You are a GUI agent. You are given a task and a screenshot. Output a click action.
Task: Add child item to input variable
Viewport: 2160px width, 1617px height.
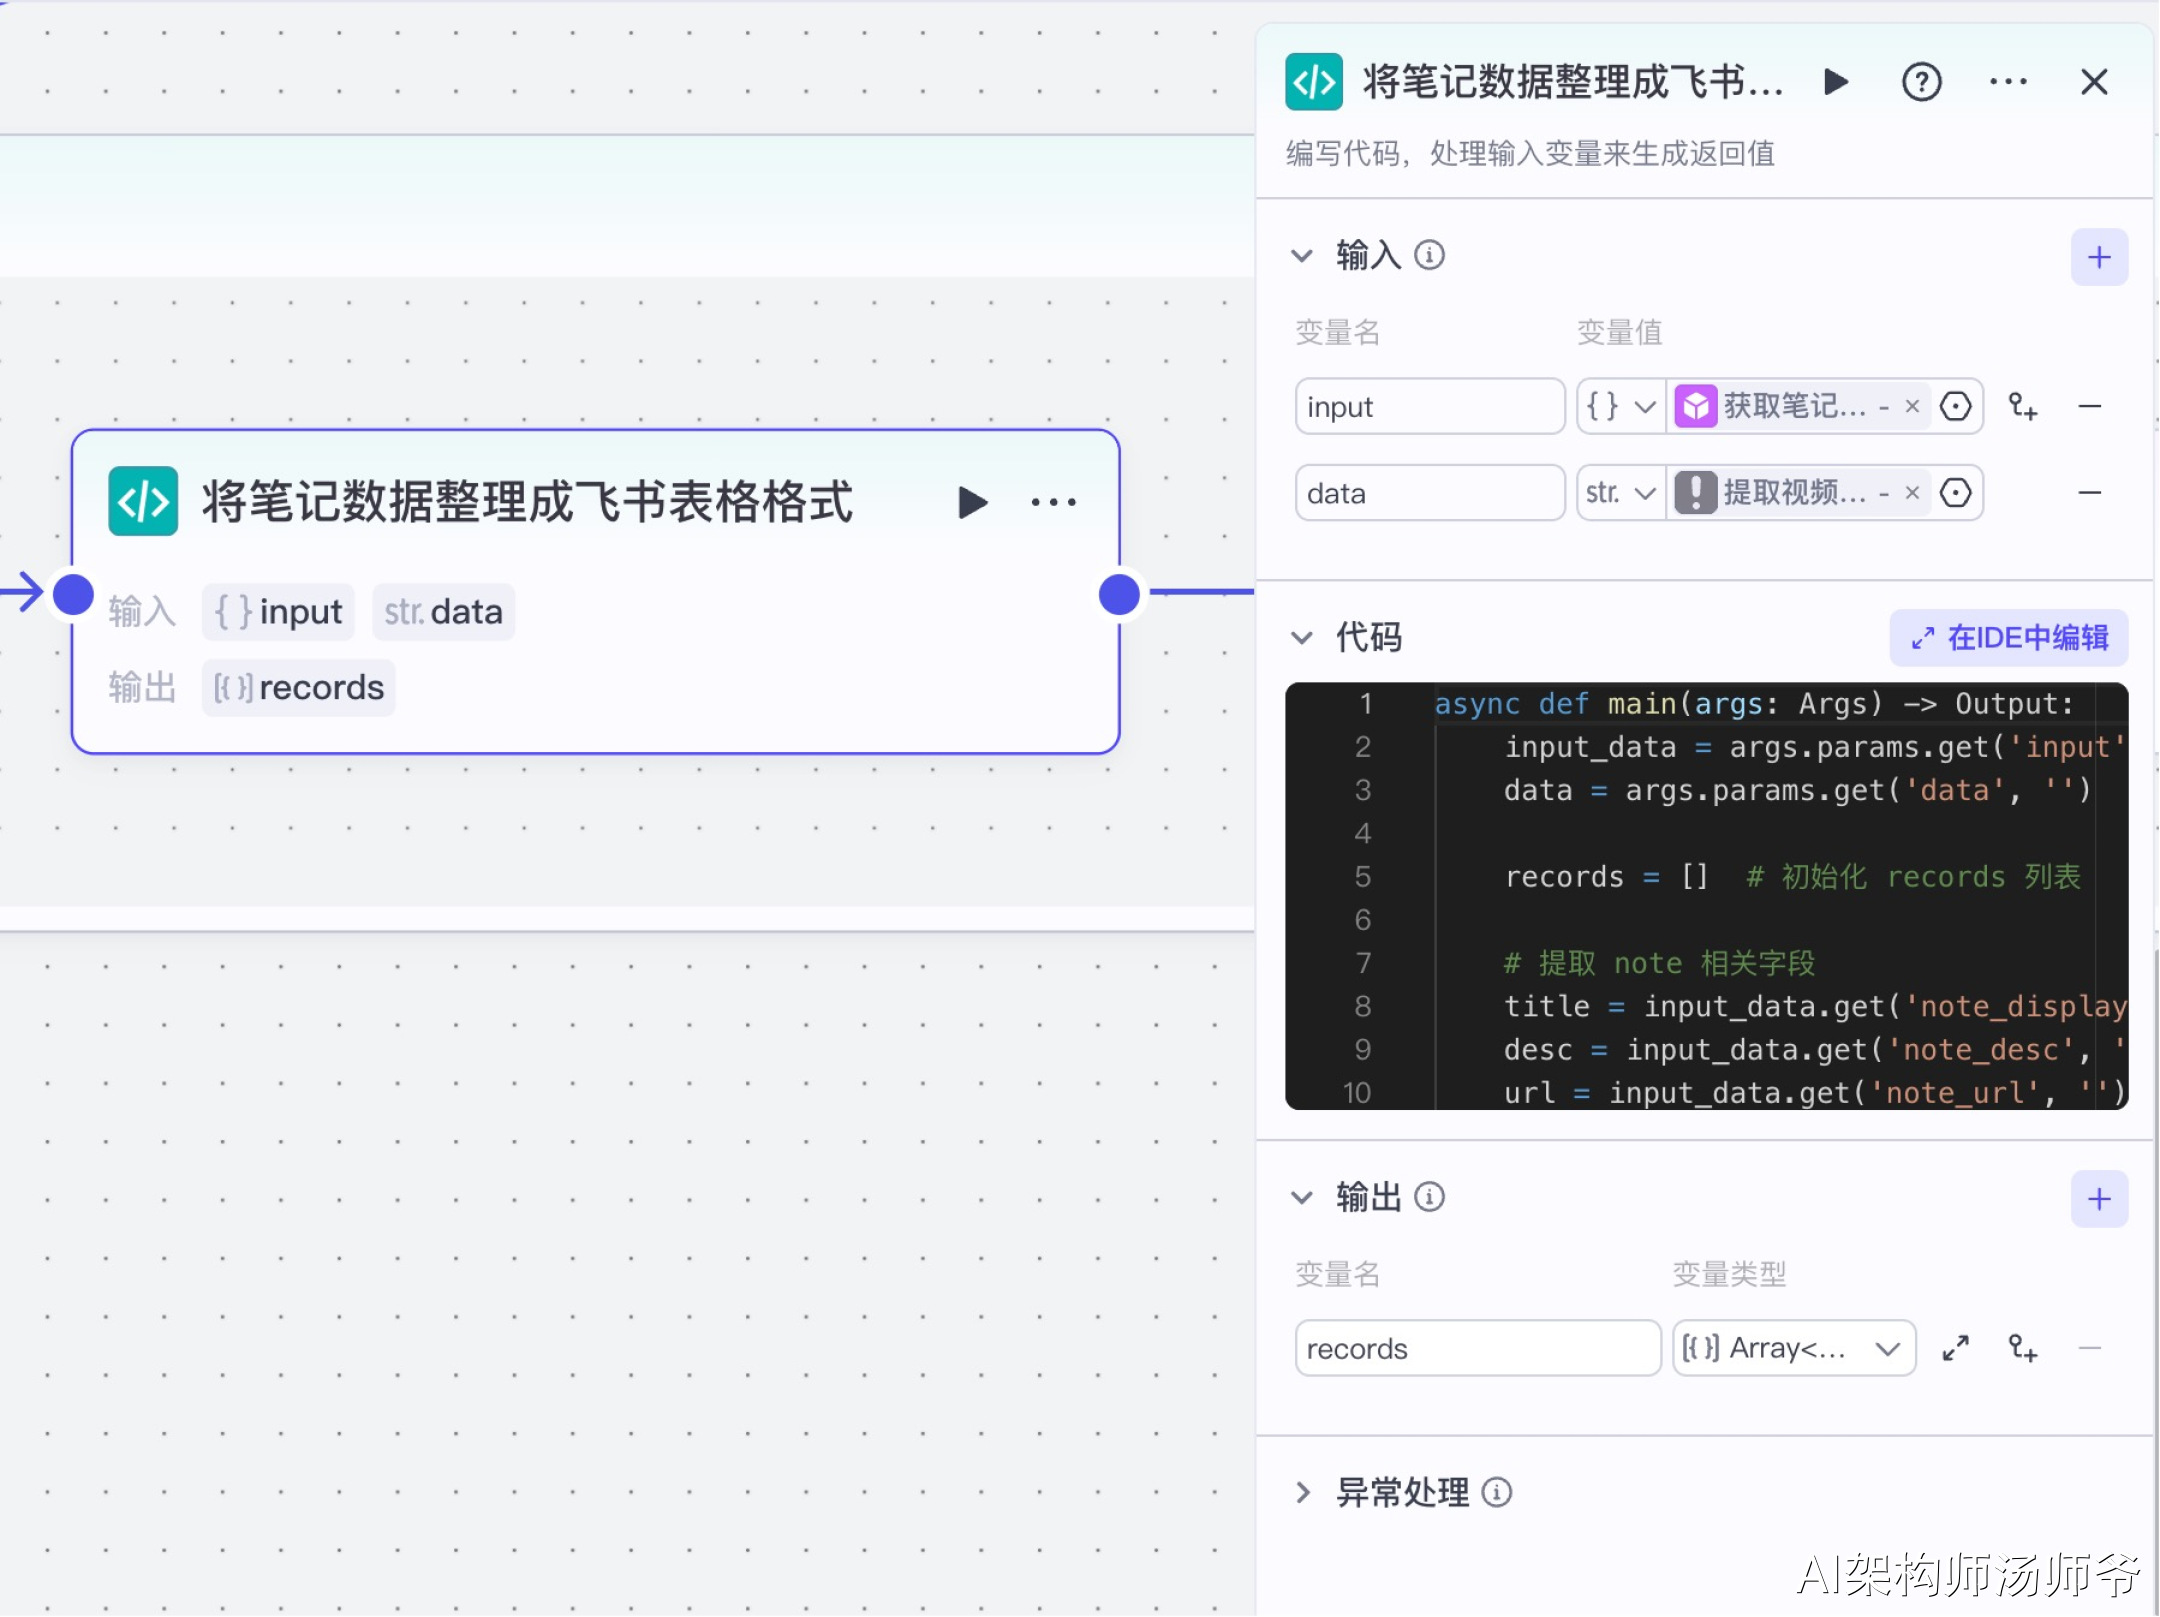coord(2022,406)
